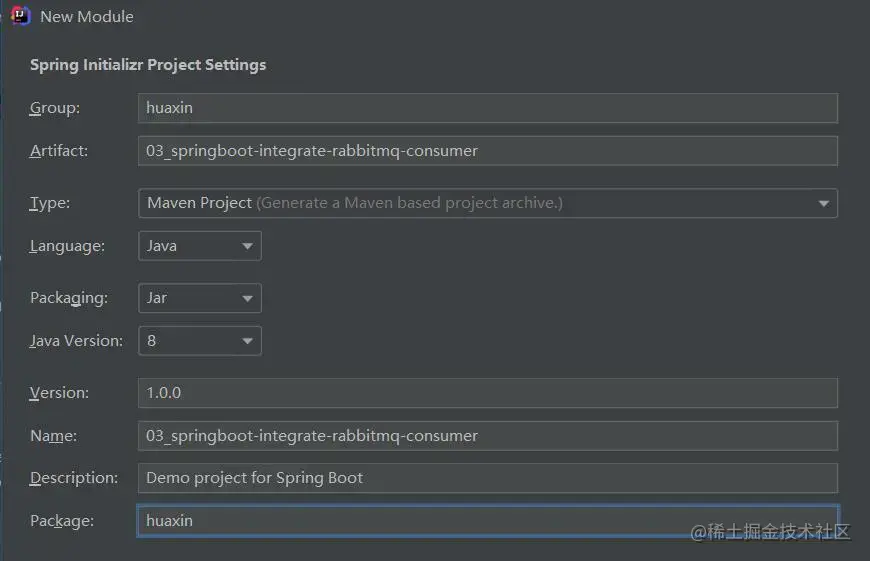Click into the Group text field

[x=487, y=108]
